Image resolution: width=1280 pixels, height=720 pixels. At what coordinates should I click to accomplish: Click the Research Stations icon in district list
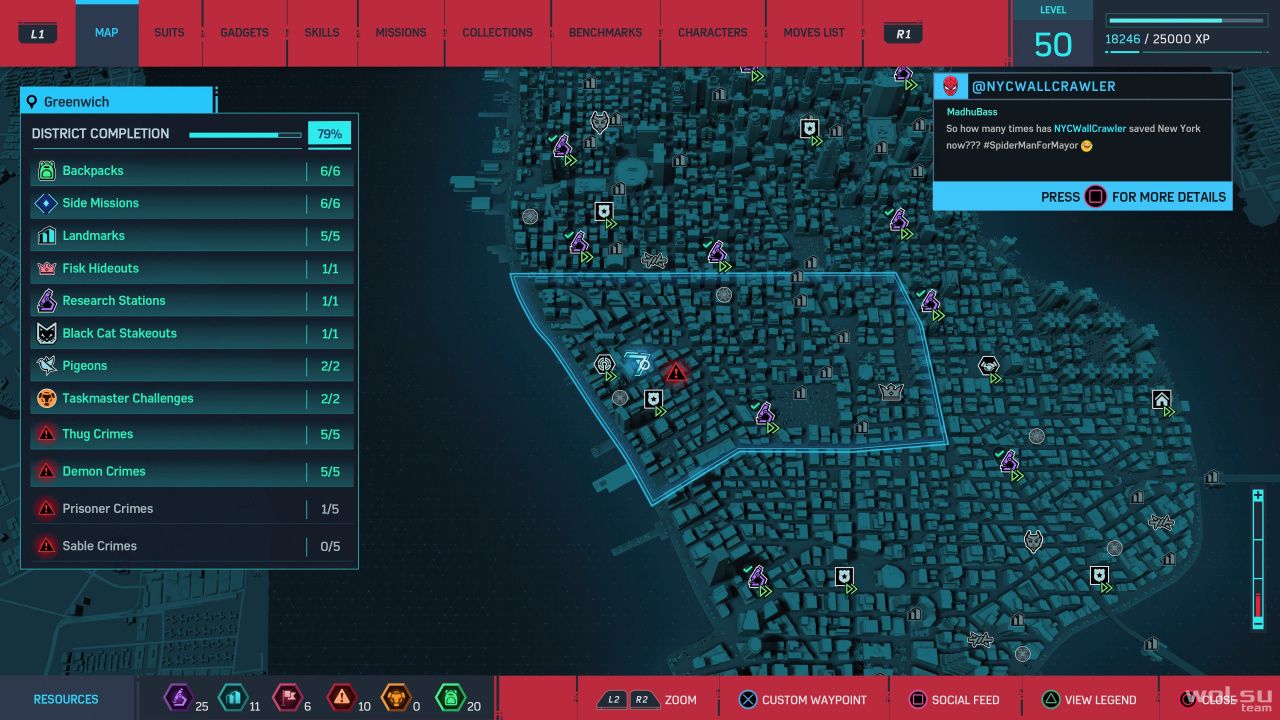point(46,301)
